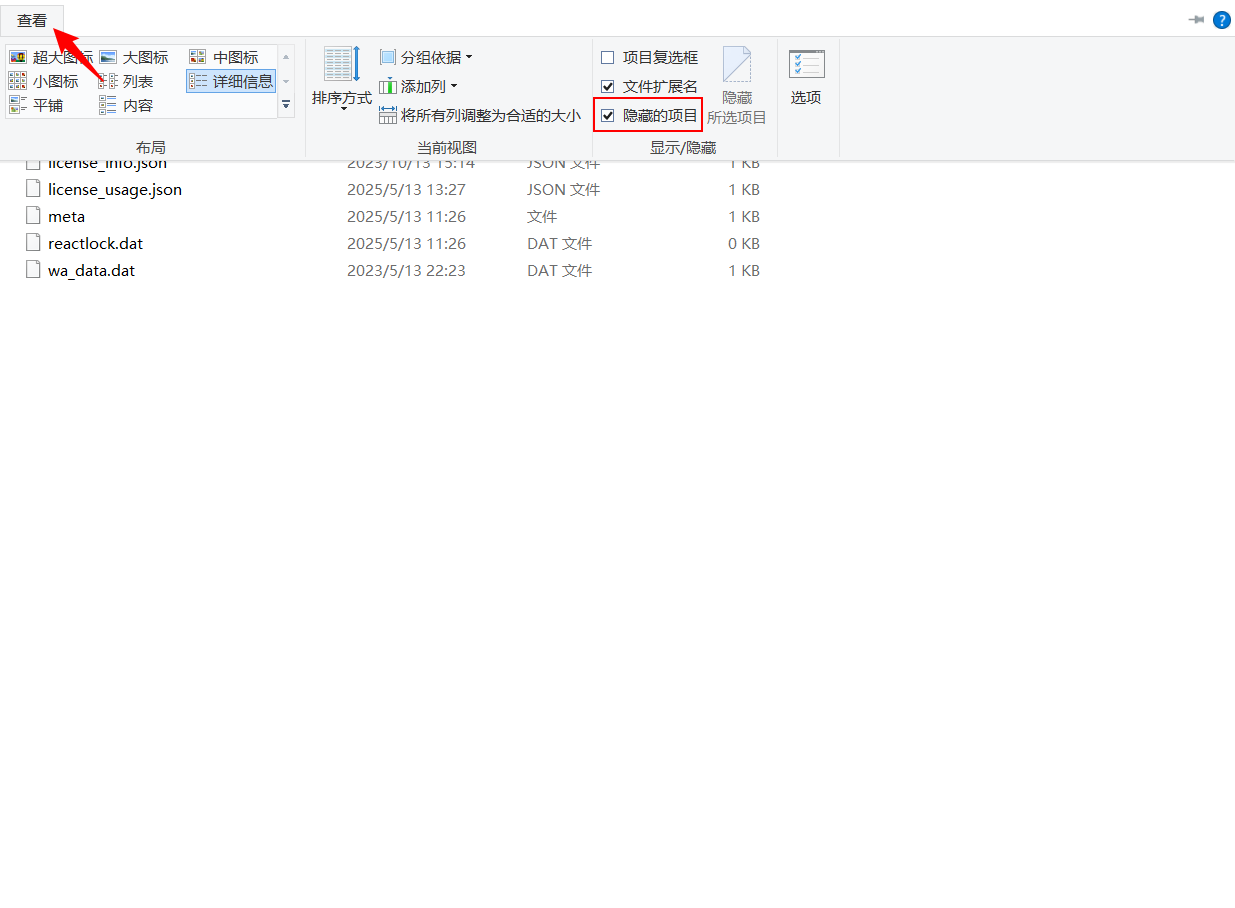The image size is (1235, 908).
Task: Open Group by (分组依据) dropdown
Action: [426, 57]
